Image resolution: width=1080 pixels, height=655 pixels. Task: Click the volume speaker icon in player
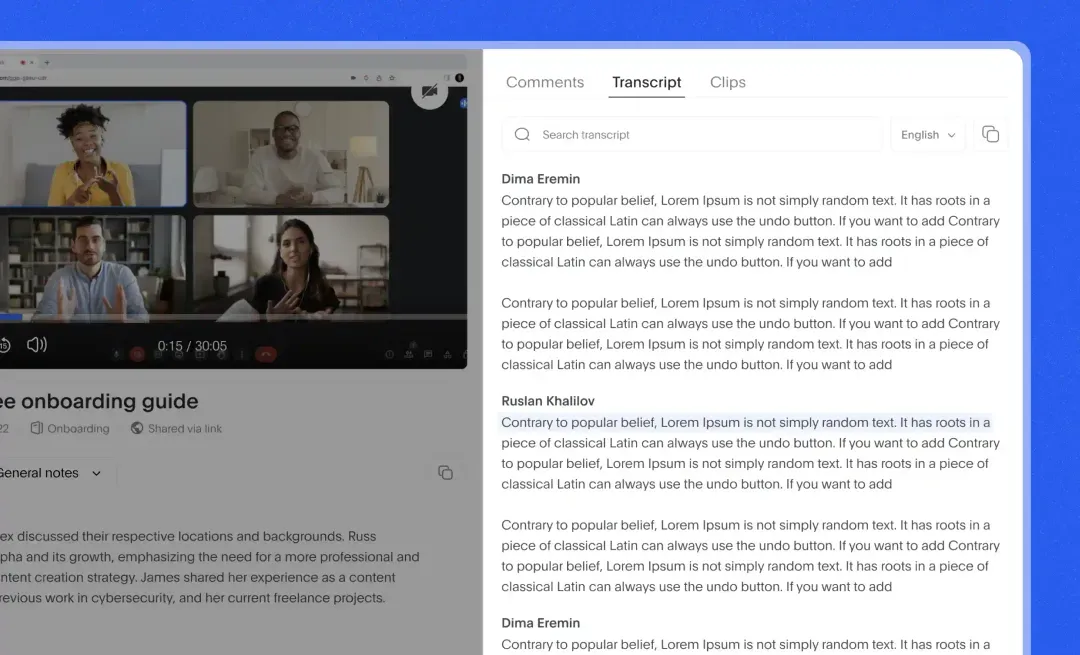[37, 345]
